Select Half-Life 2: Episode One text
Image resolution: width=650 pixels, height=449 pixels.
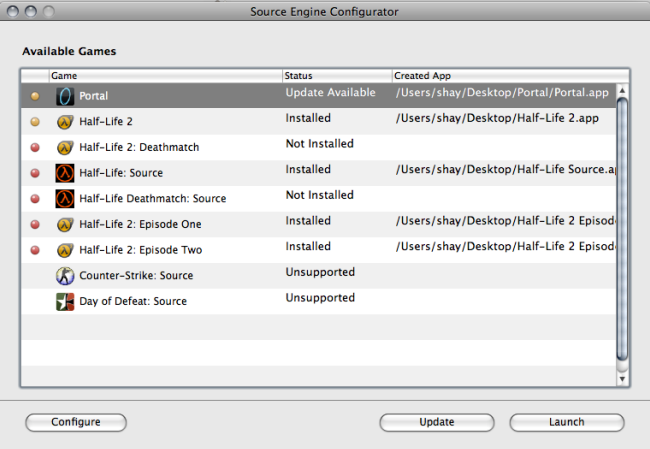coord(140,224)
